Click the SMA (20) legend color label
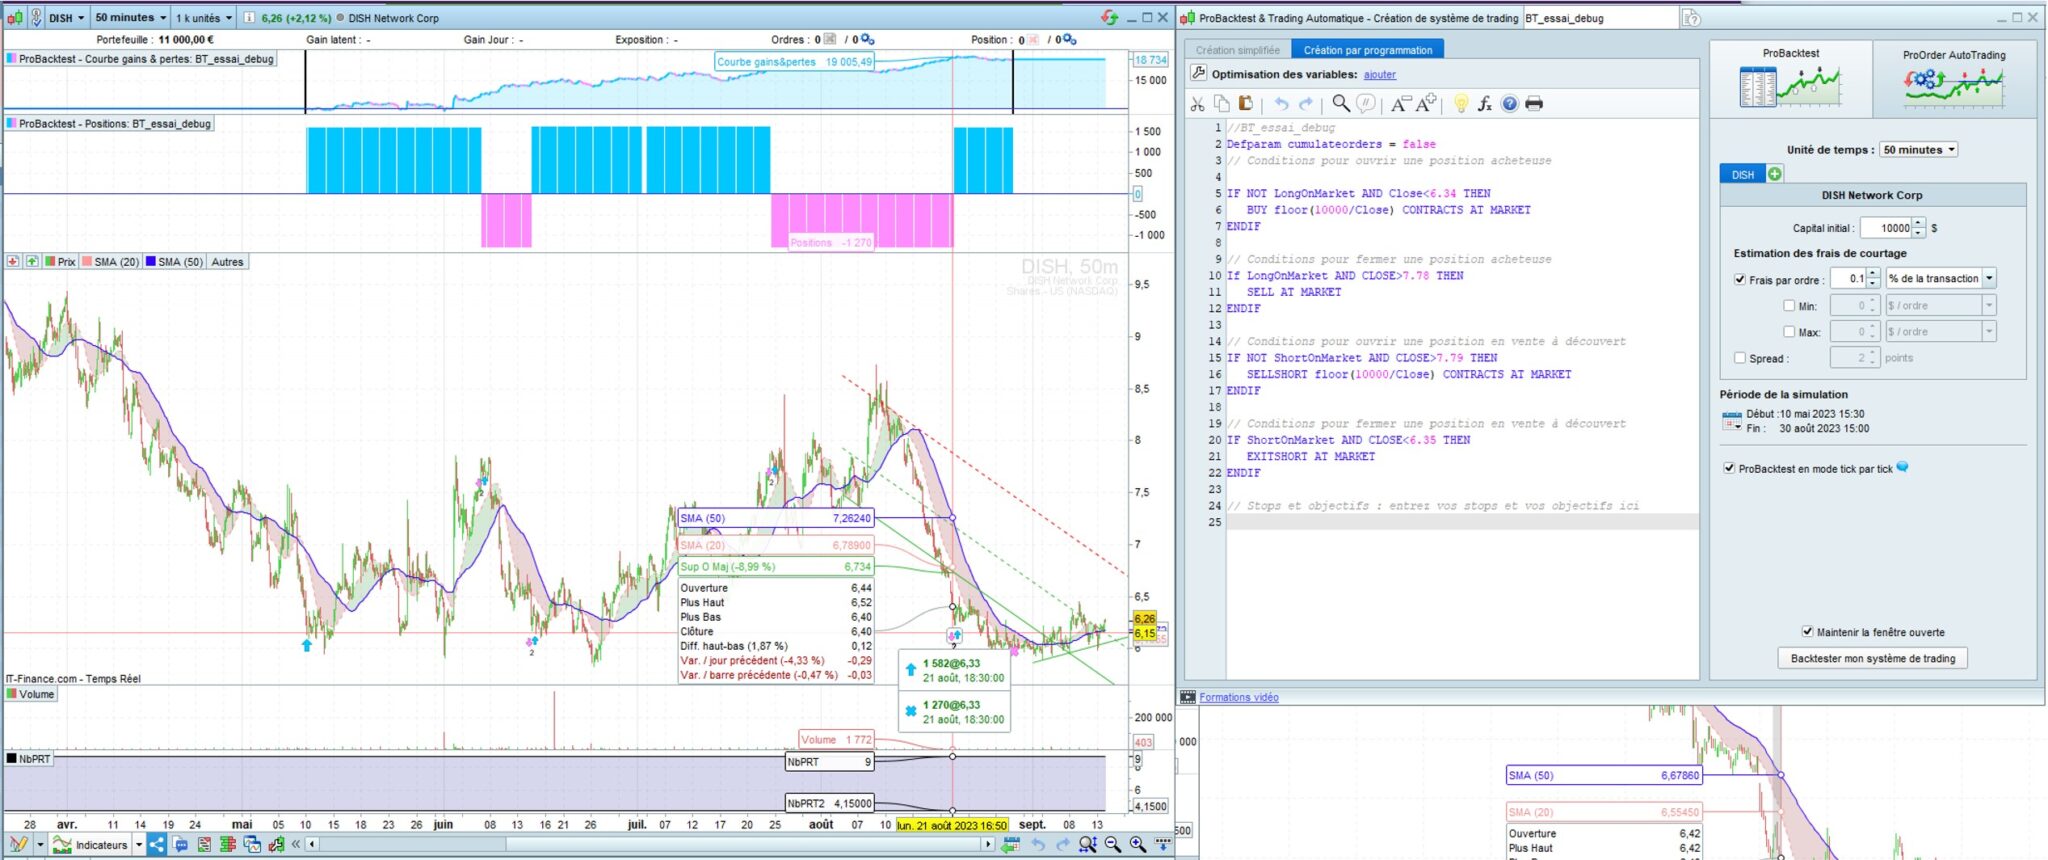 (x=111, y=262)
